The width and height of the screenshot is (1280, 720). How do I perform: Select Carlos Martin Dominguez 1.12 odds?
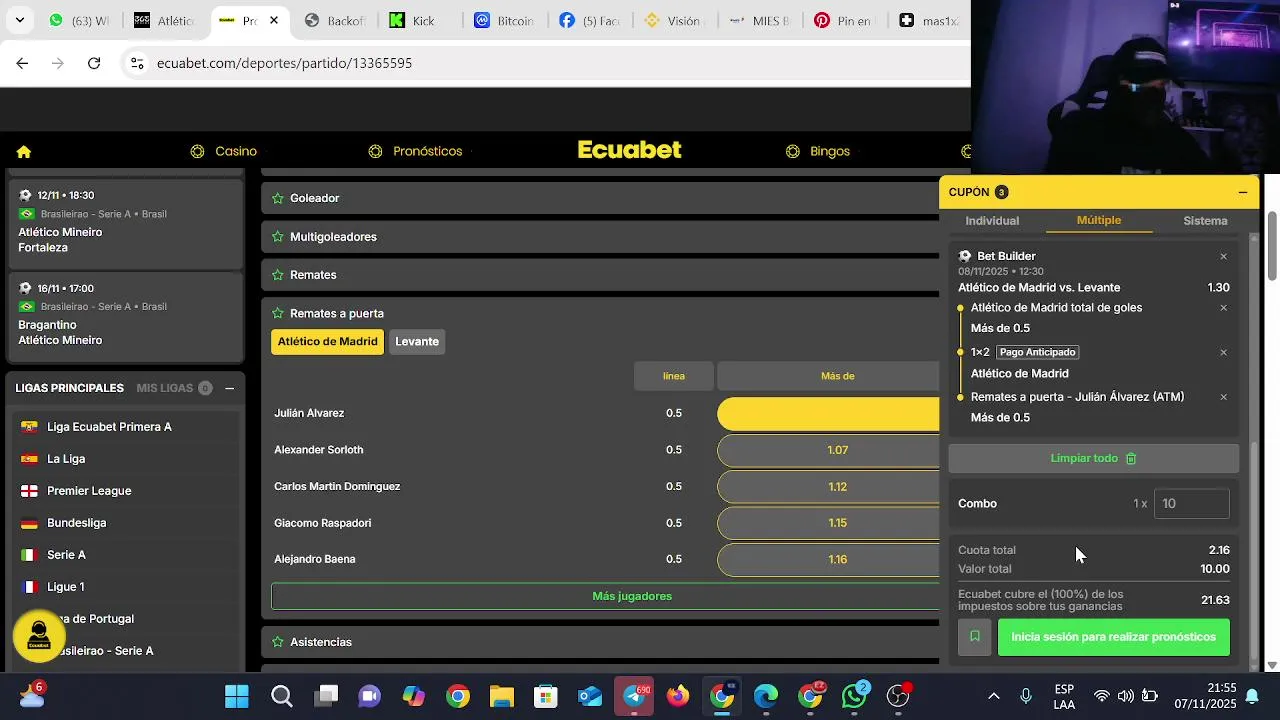tap(828, 487)
